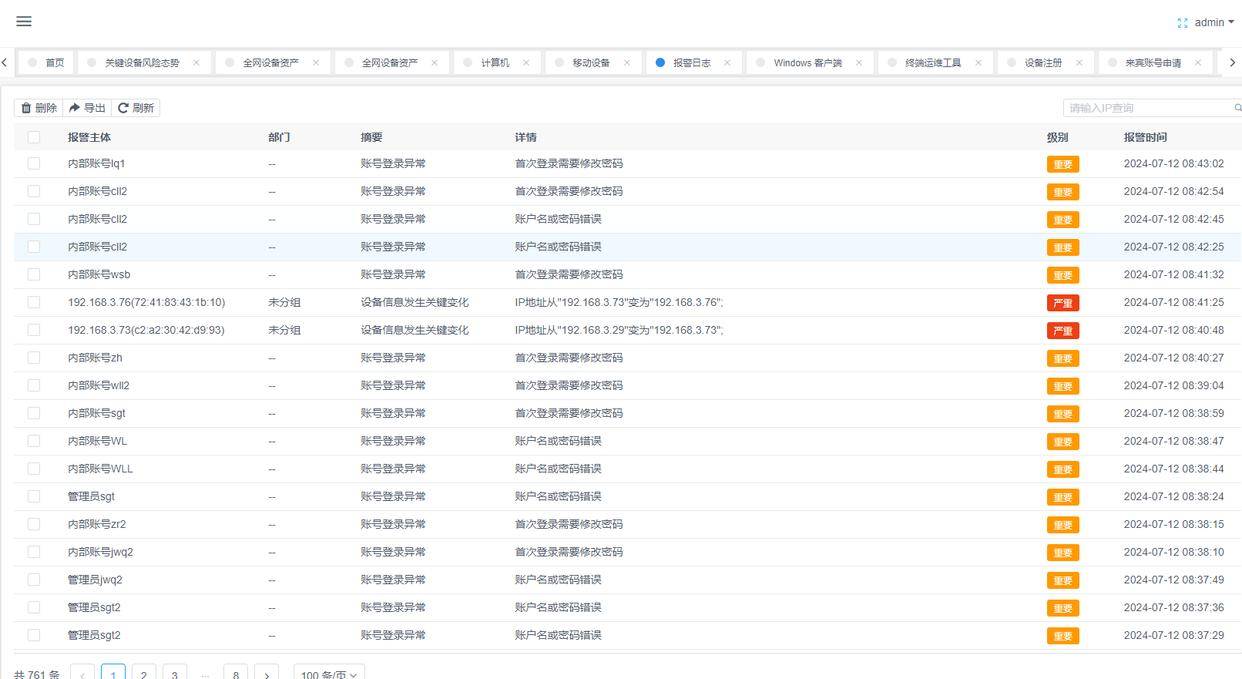
Task: Switch to the 移动设备 tab
Action: click(x=591, y=62)
